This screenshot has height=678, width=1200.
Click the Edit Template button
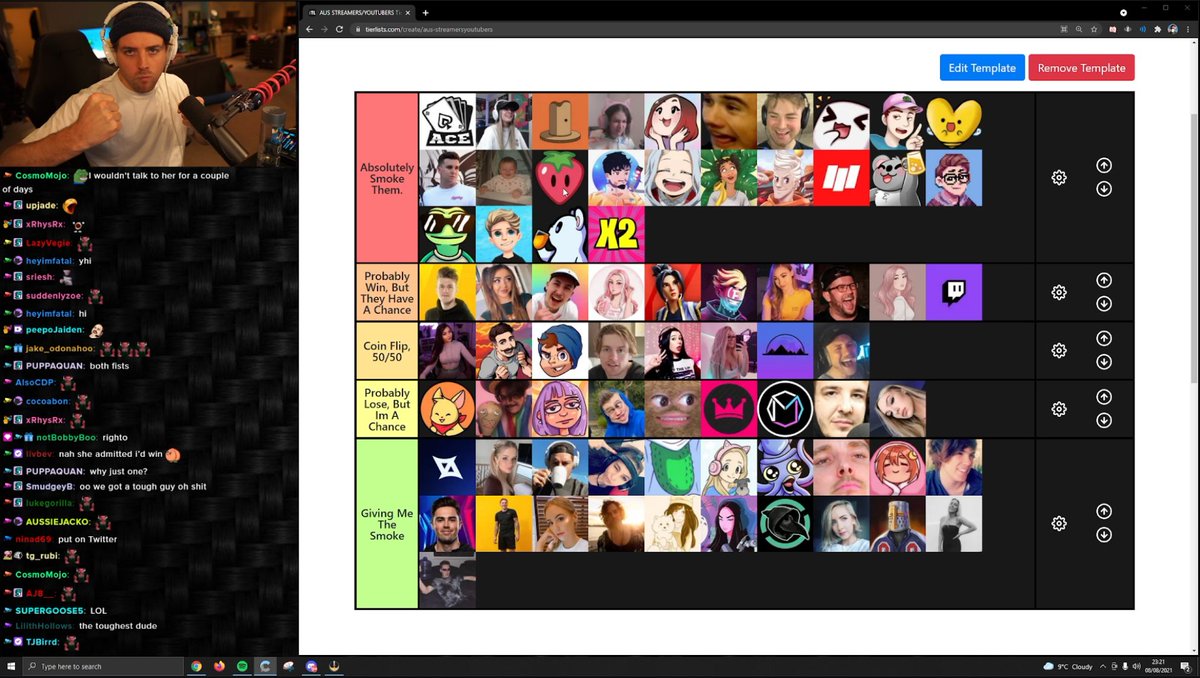coord(982,68)
